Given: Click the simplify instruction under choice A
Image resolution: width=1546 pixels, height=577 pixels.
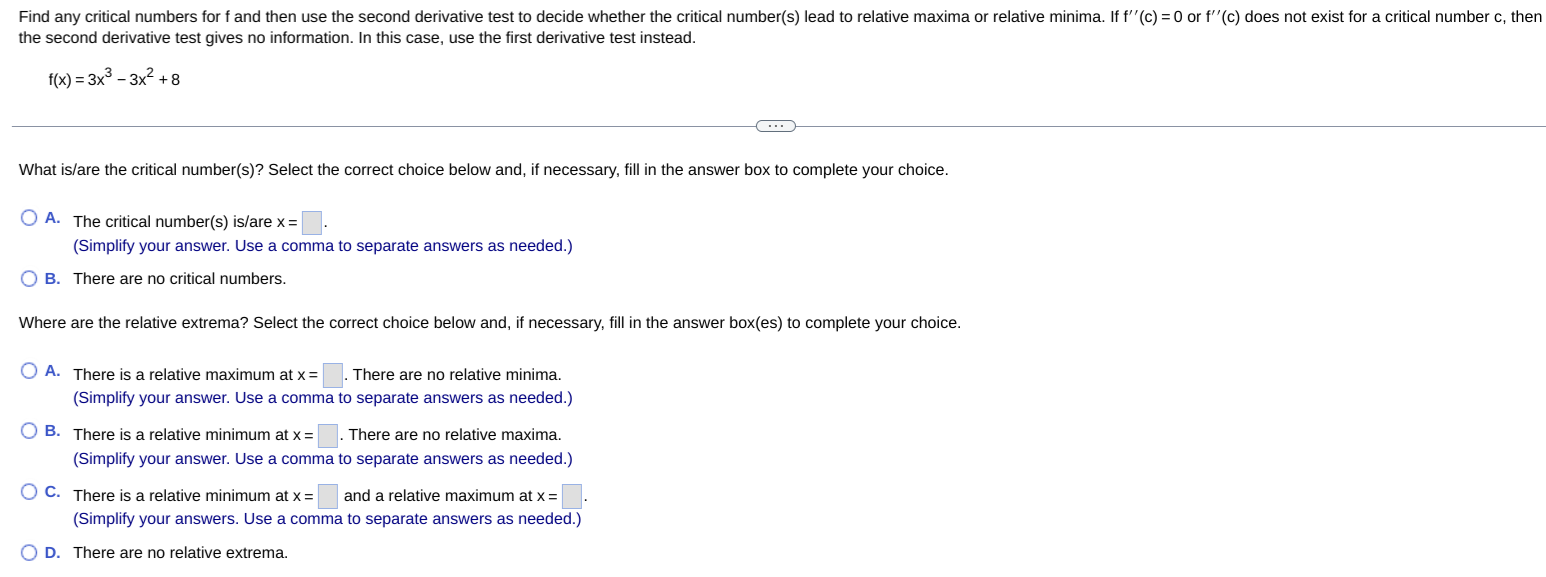Looking at the screenshot, I should tap(321, 245).
